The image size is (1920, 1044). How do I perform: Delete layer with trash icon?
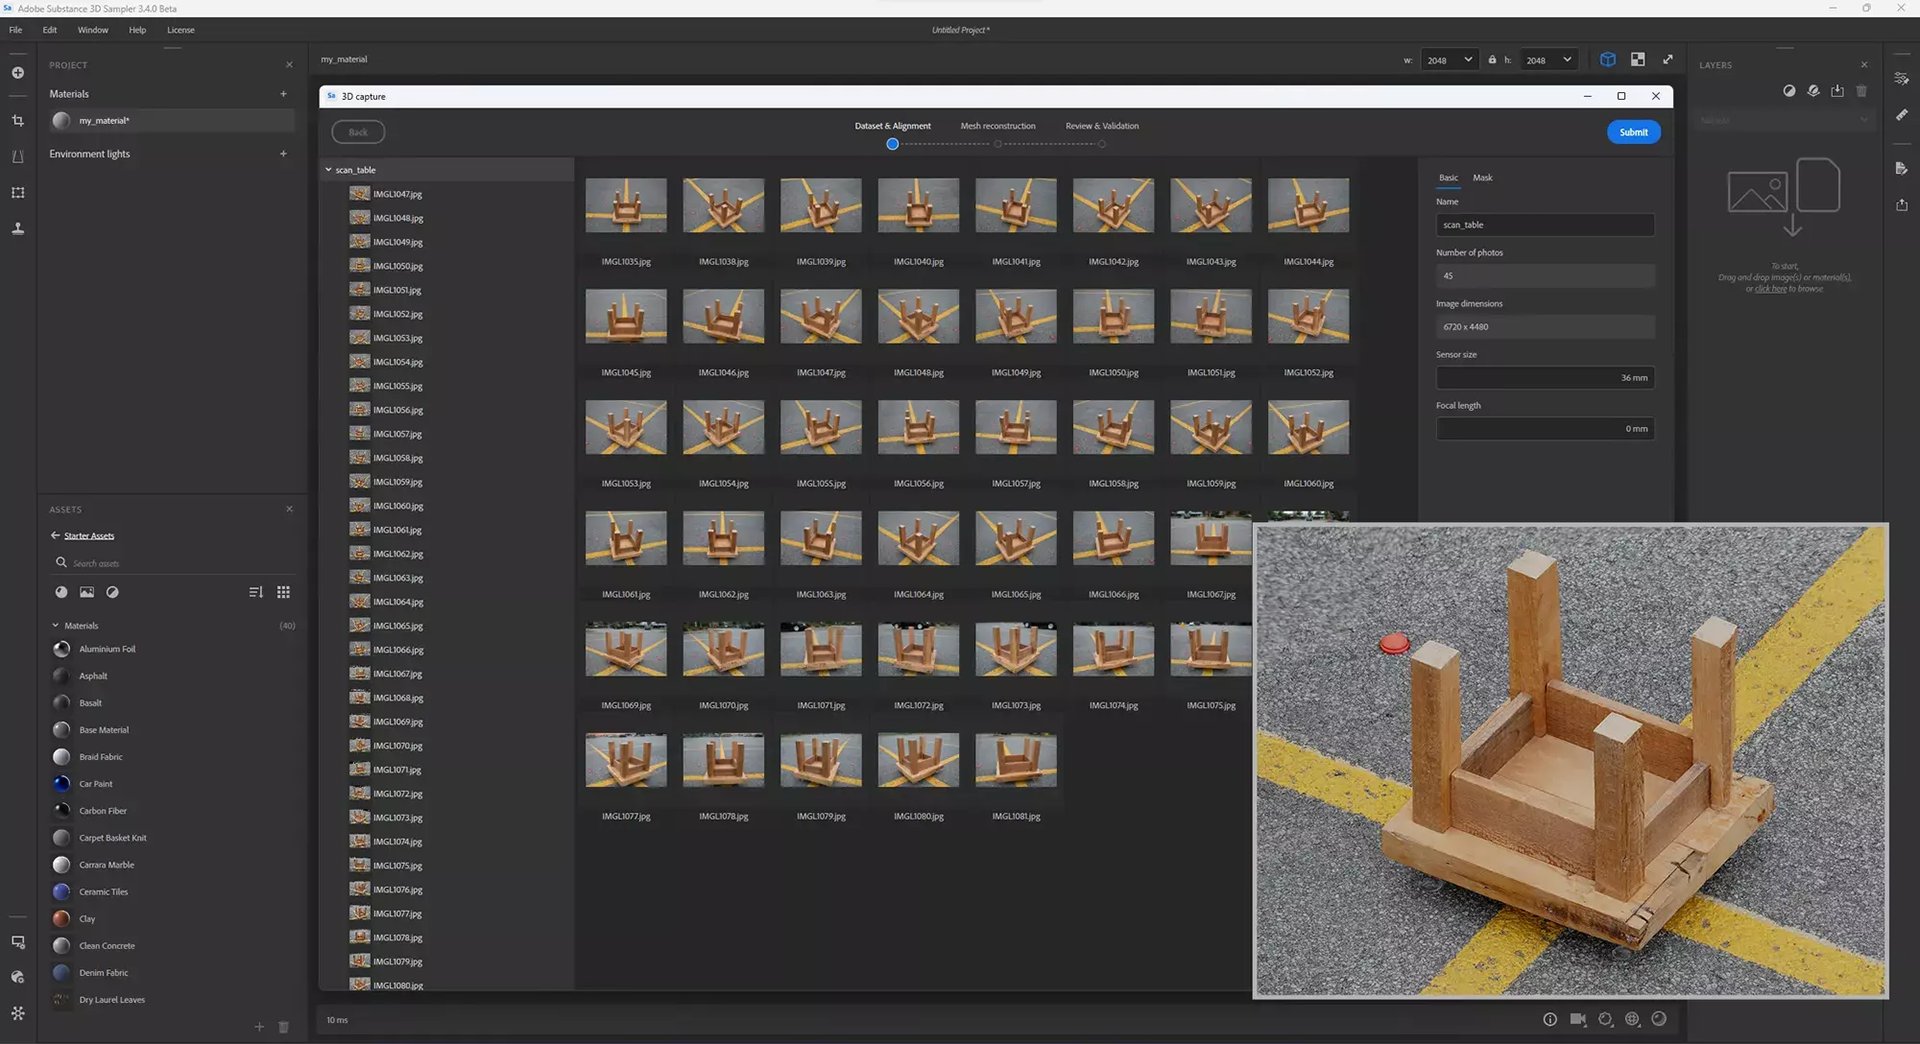point(1861,91)
